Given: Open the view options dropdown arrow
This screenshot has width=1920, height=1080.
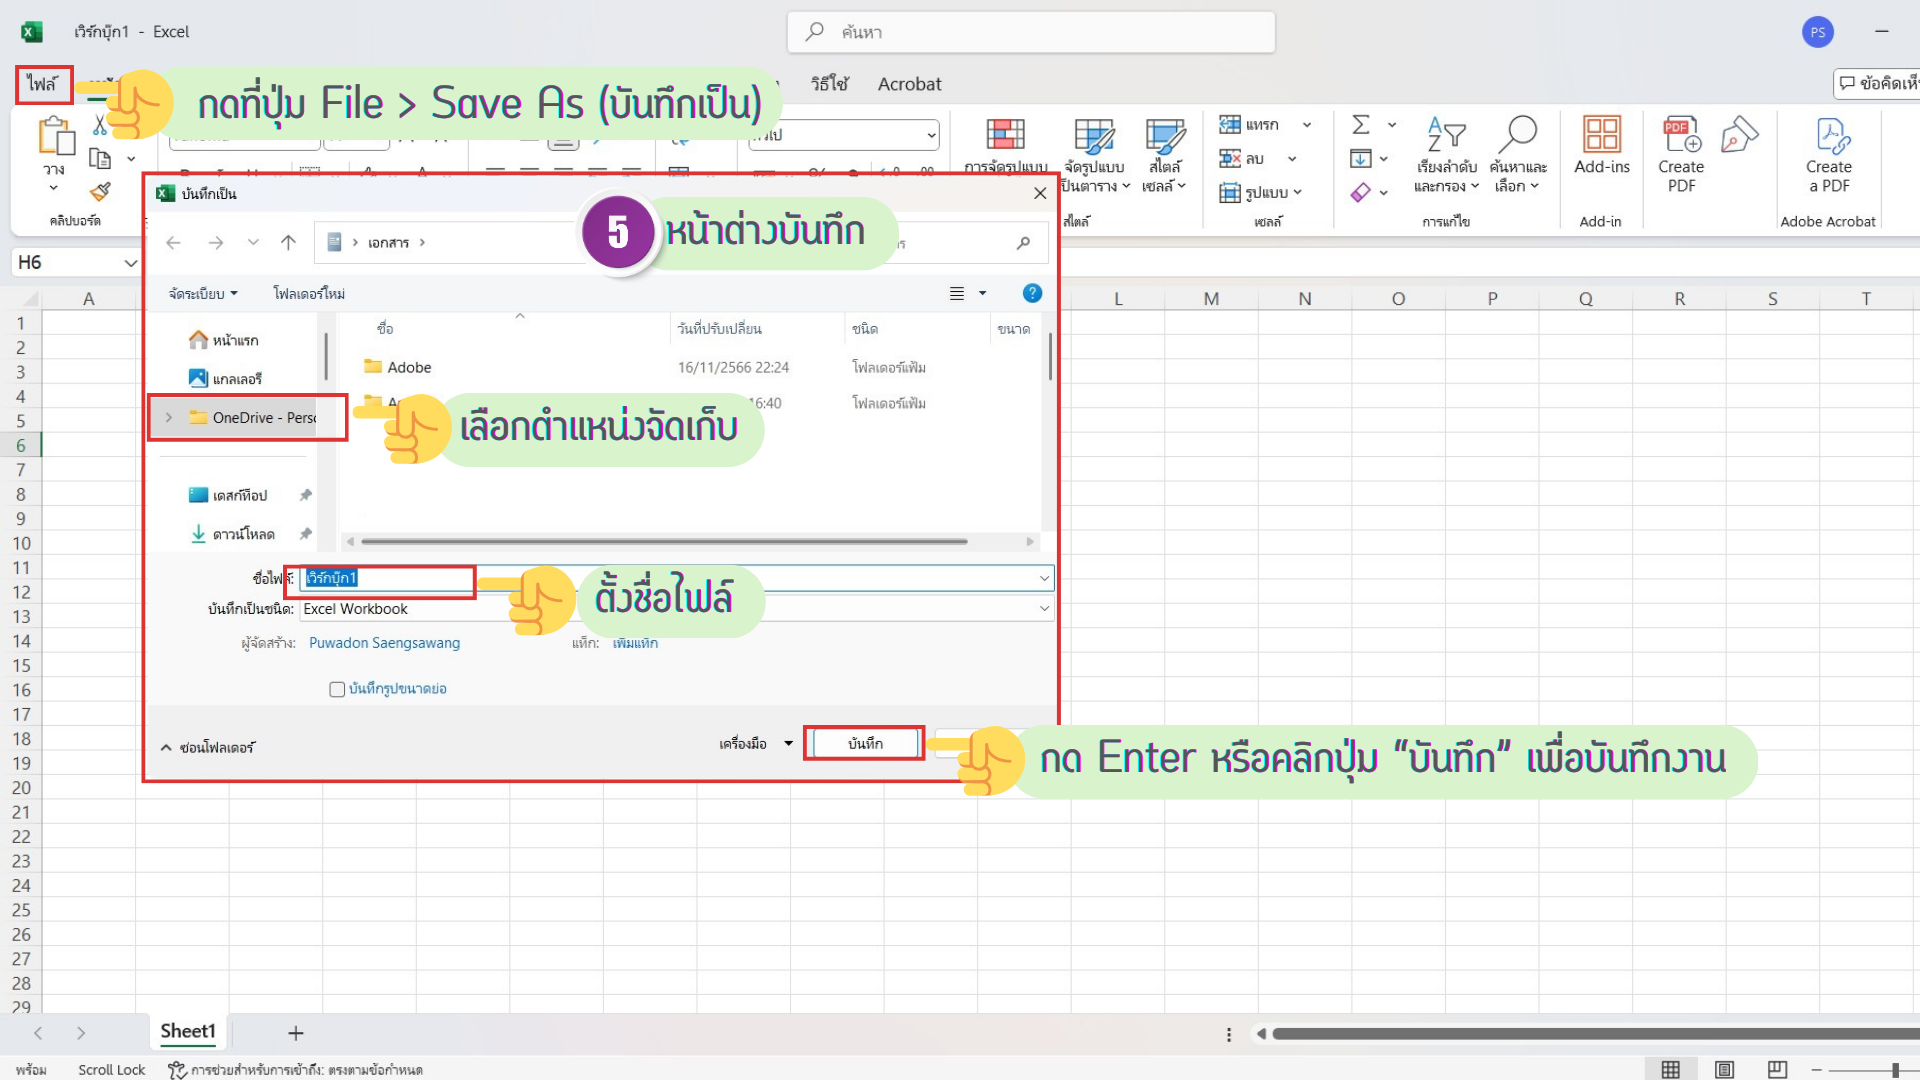Looking at the screenshot, I should click(x=982, y=293).
